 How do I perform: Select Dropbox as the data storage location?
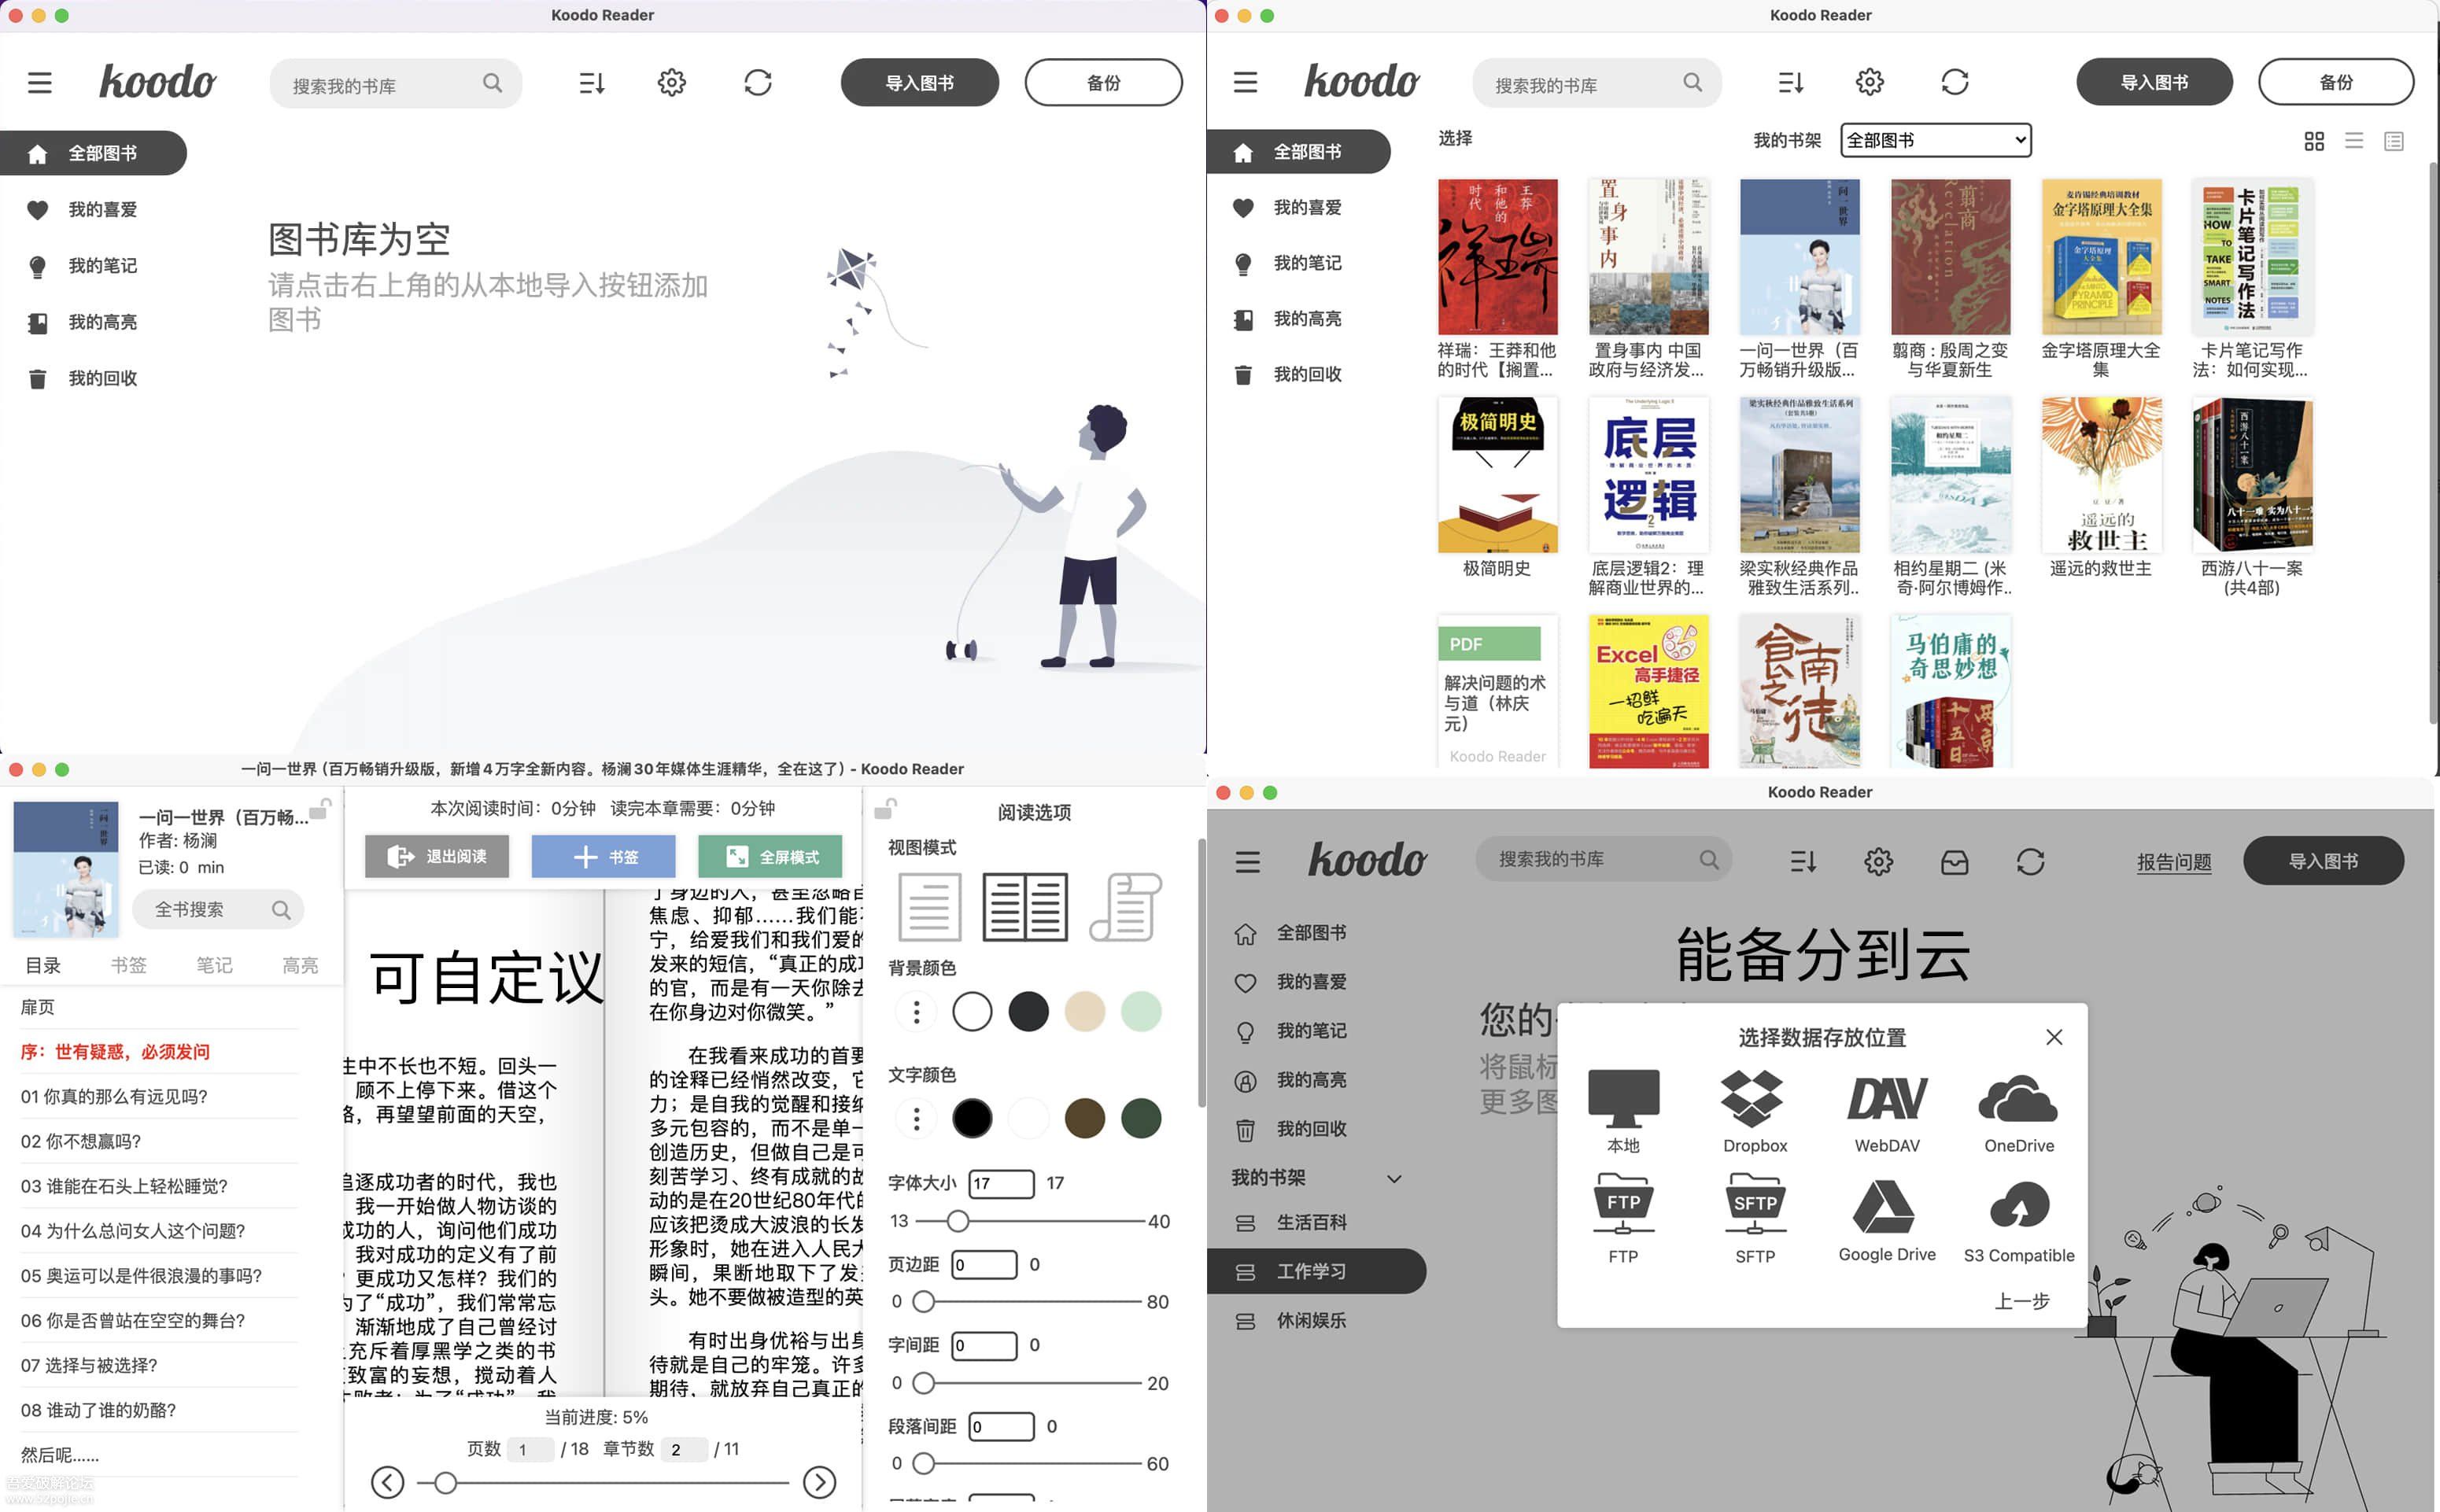(x=1755, y=1111)
